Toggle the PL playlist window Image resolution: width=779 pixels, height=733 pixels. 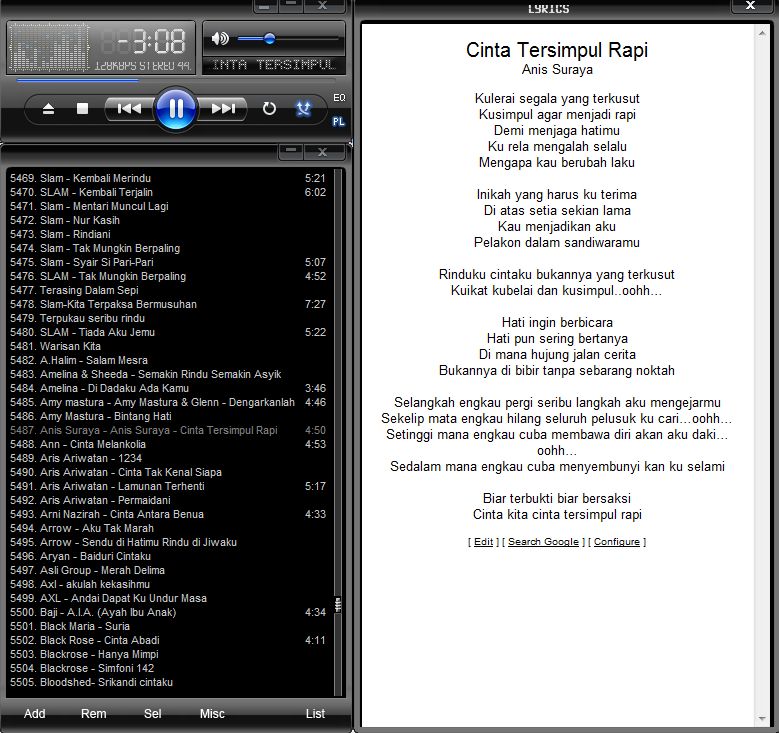click(339, 121)
